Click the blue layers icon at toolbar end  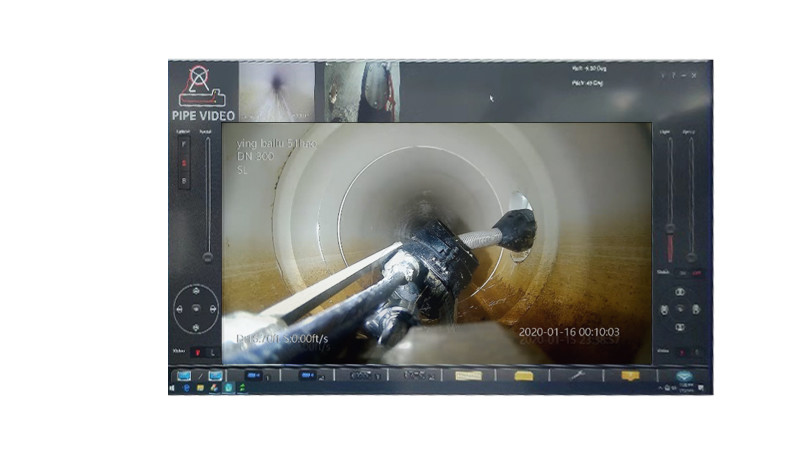click(684, 376)
